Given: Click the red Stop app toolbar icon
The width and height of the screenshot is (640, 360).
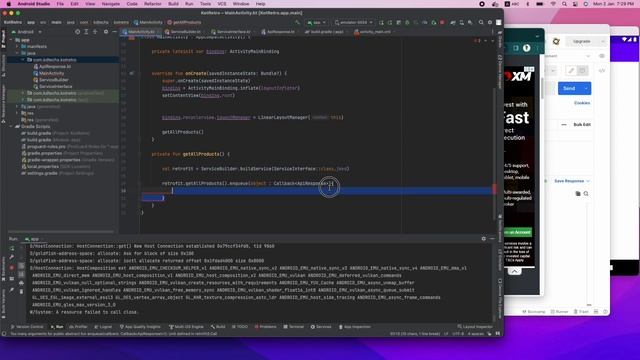Looking at the screenshot, I should [442, 22].
